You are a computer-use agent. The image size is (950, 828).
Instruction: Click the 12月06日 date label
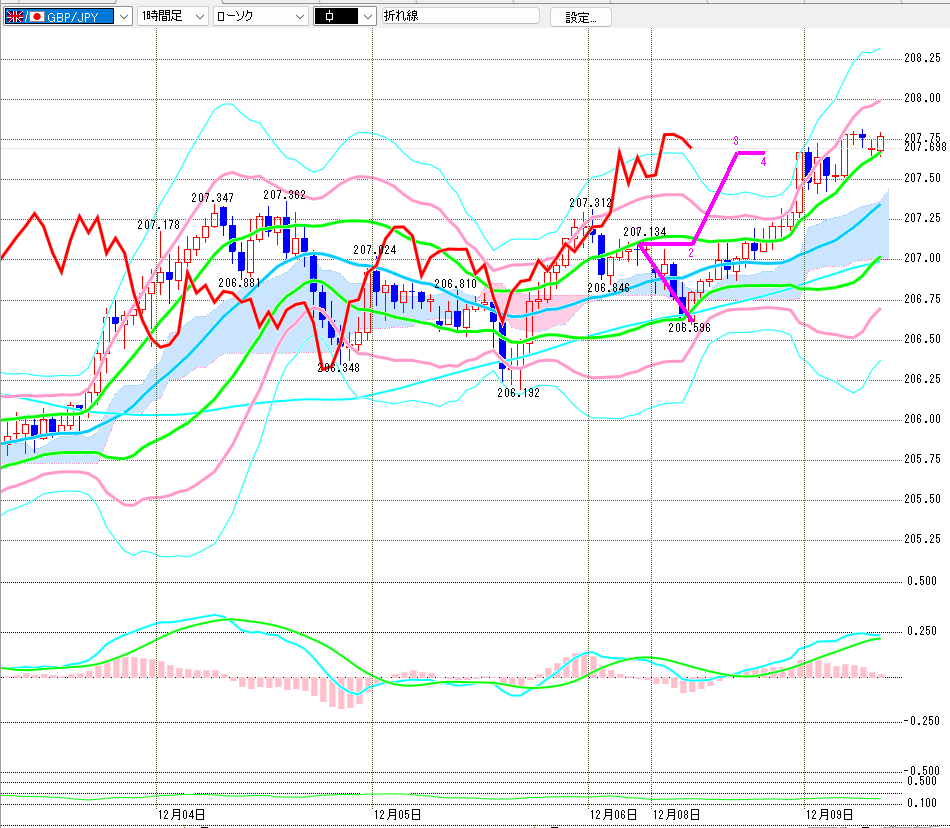[612, 815]
